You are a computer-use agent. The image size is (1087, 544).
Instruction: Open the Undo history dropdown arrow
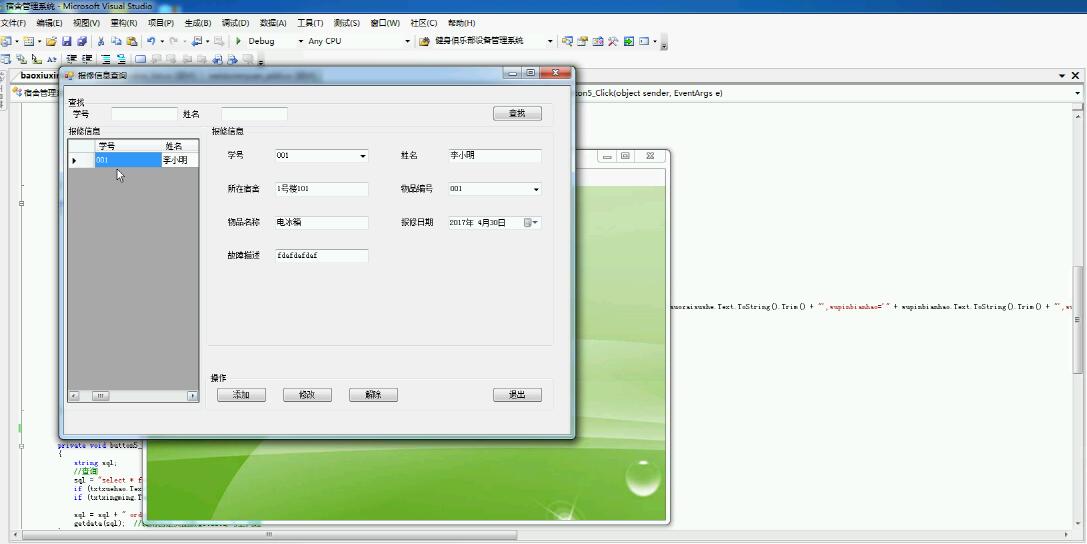pyautogui.click(x=162, y=41)
